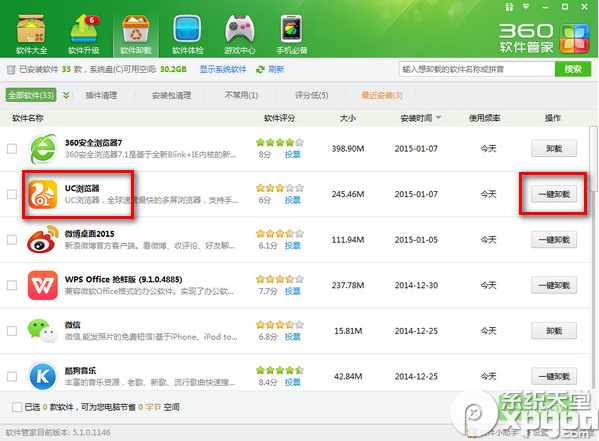This screenshot has height=441, width=599.
Task: Switch to 评分低(5) tab
Action: 312,95
